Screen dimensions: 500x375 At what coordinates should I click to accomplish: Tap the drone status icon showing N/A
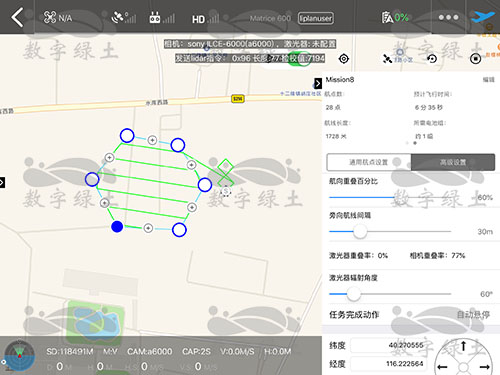58,18
